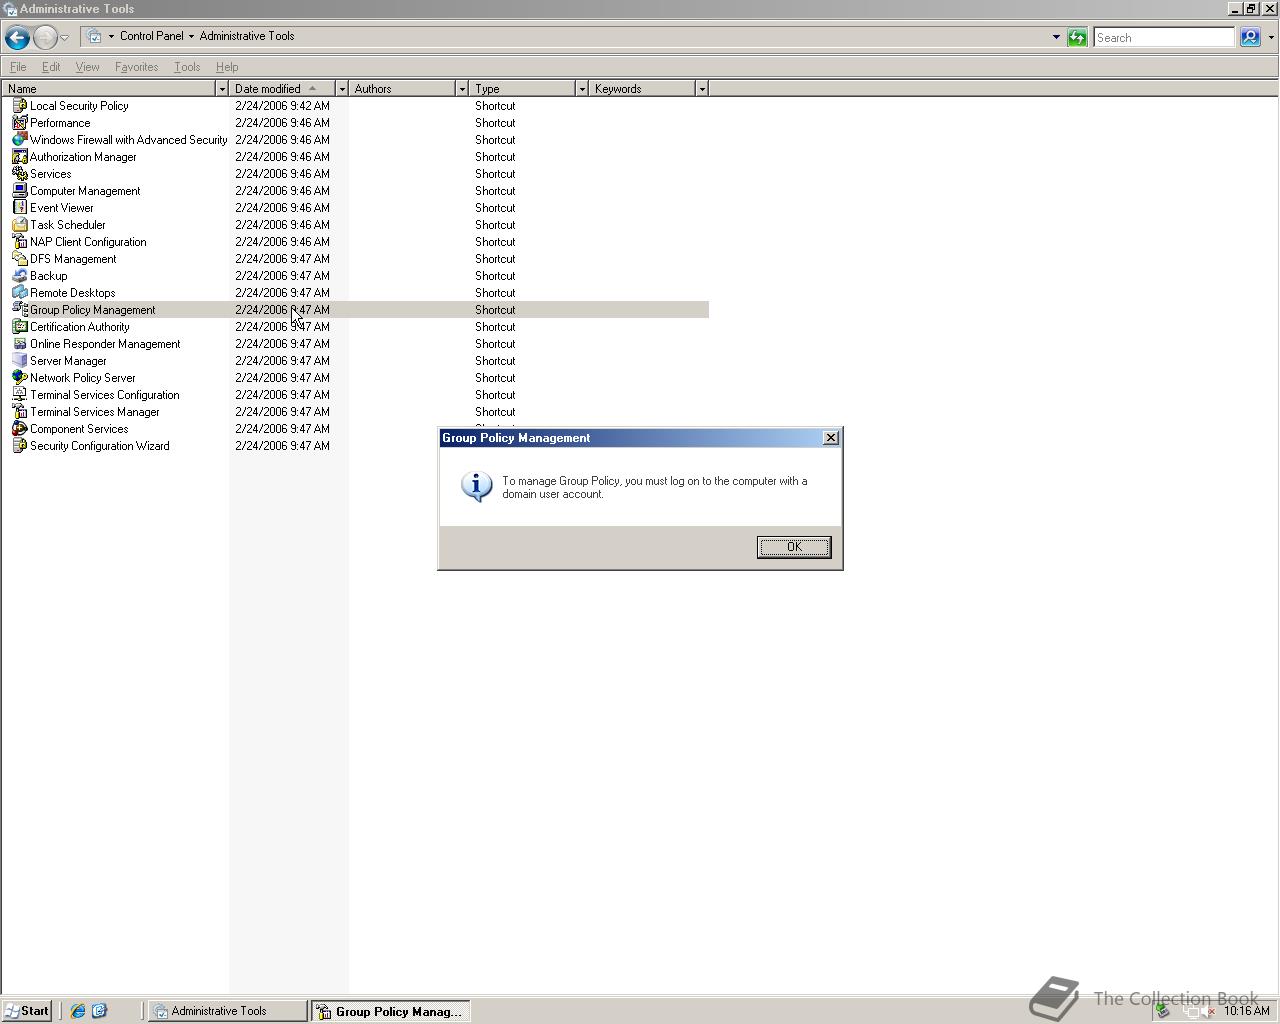The width and height of the screenshot is (1280, 1024).
Task: Select the Terminal Services Manager icon
Action: pos(19,412)
